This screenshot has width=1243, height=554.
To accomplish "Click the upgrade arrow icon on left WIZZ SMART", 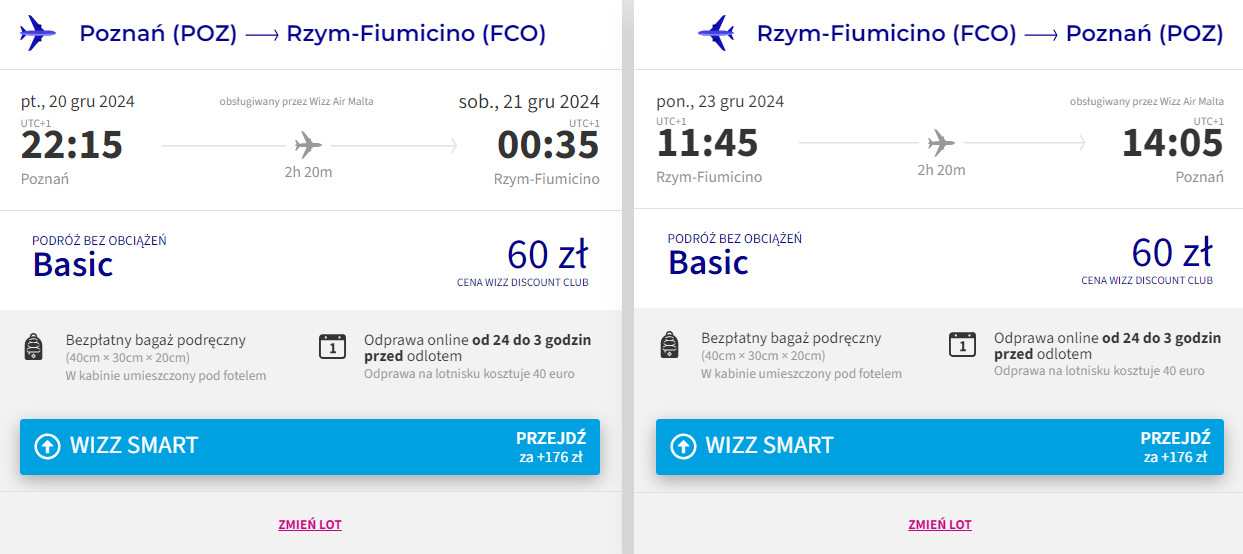I will pos(47,446).
